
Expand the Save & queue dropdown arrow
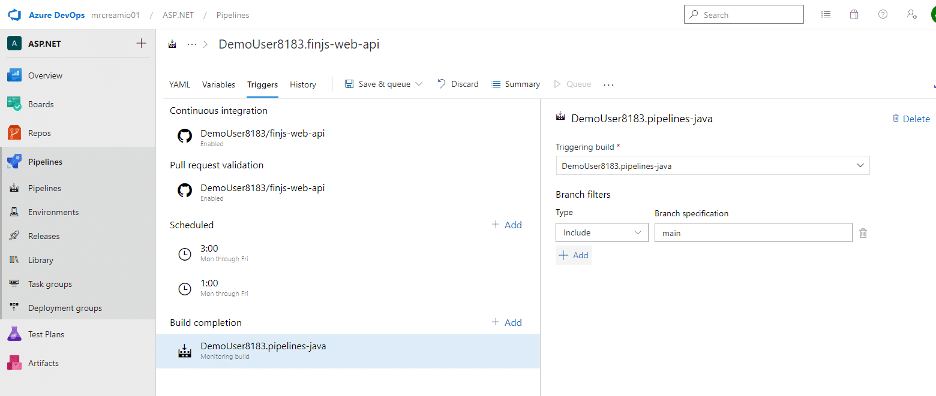[x=418, y=84]
